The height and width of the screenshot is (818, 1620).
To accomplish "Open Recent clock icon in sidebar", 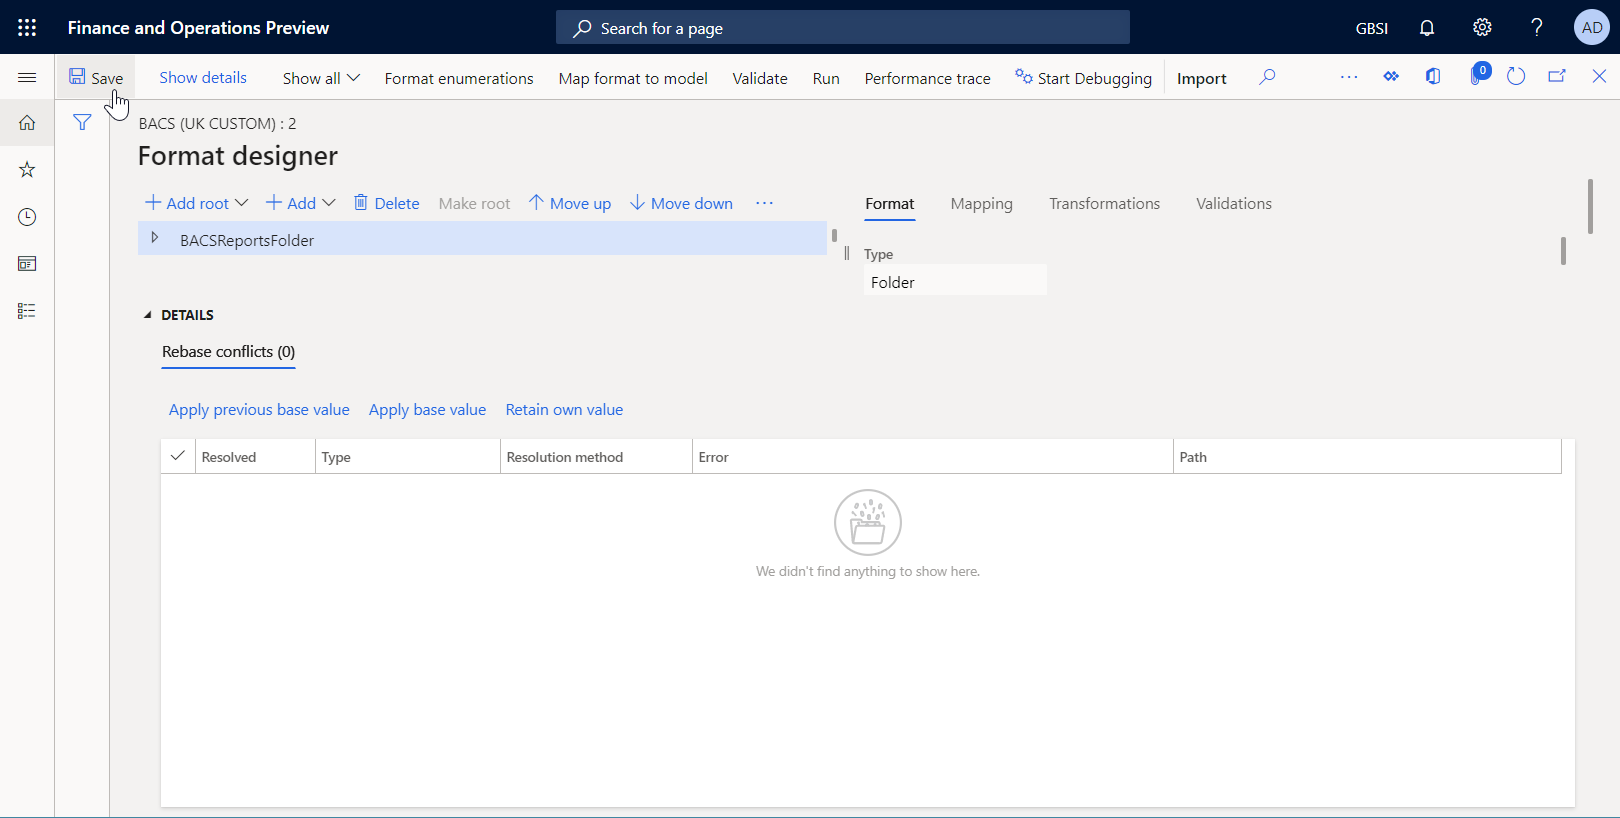I will click(x=27, y=217).
